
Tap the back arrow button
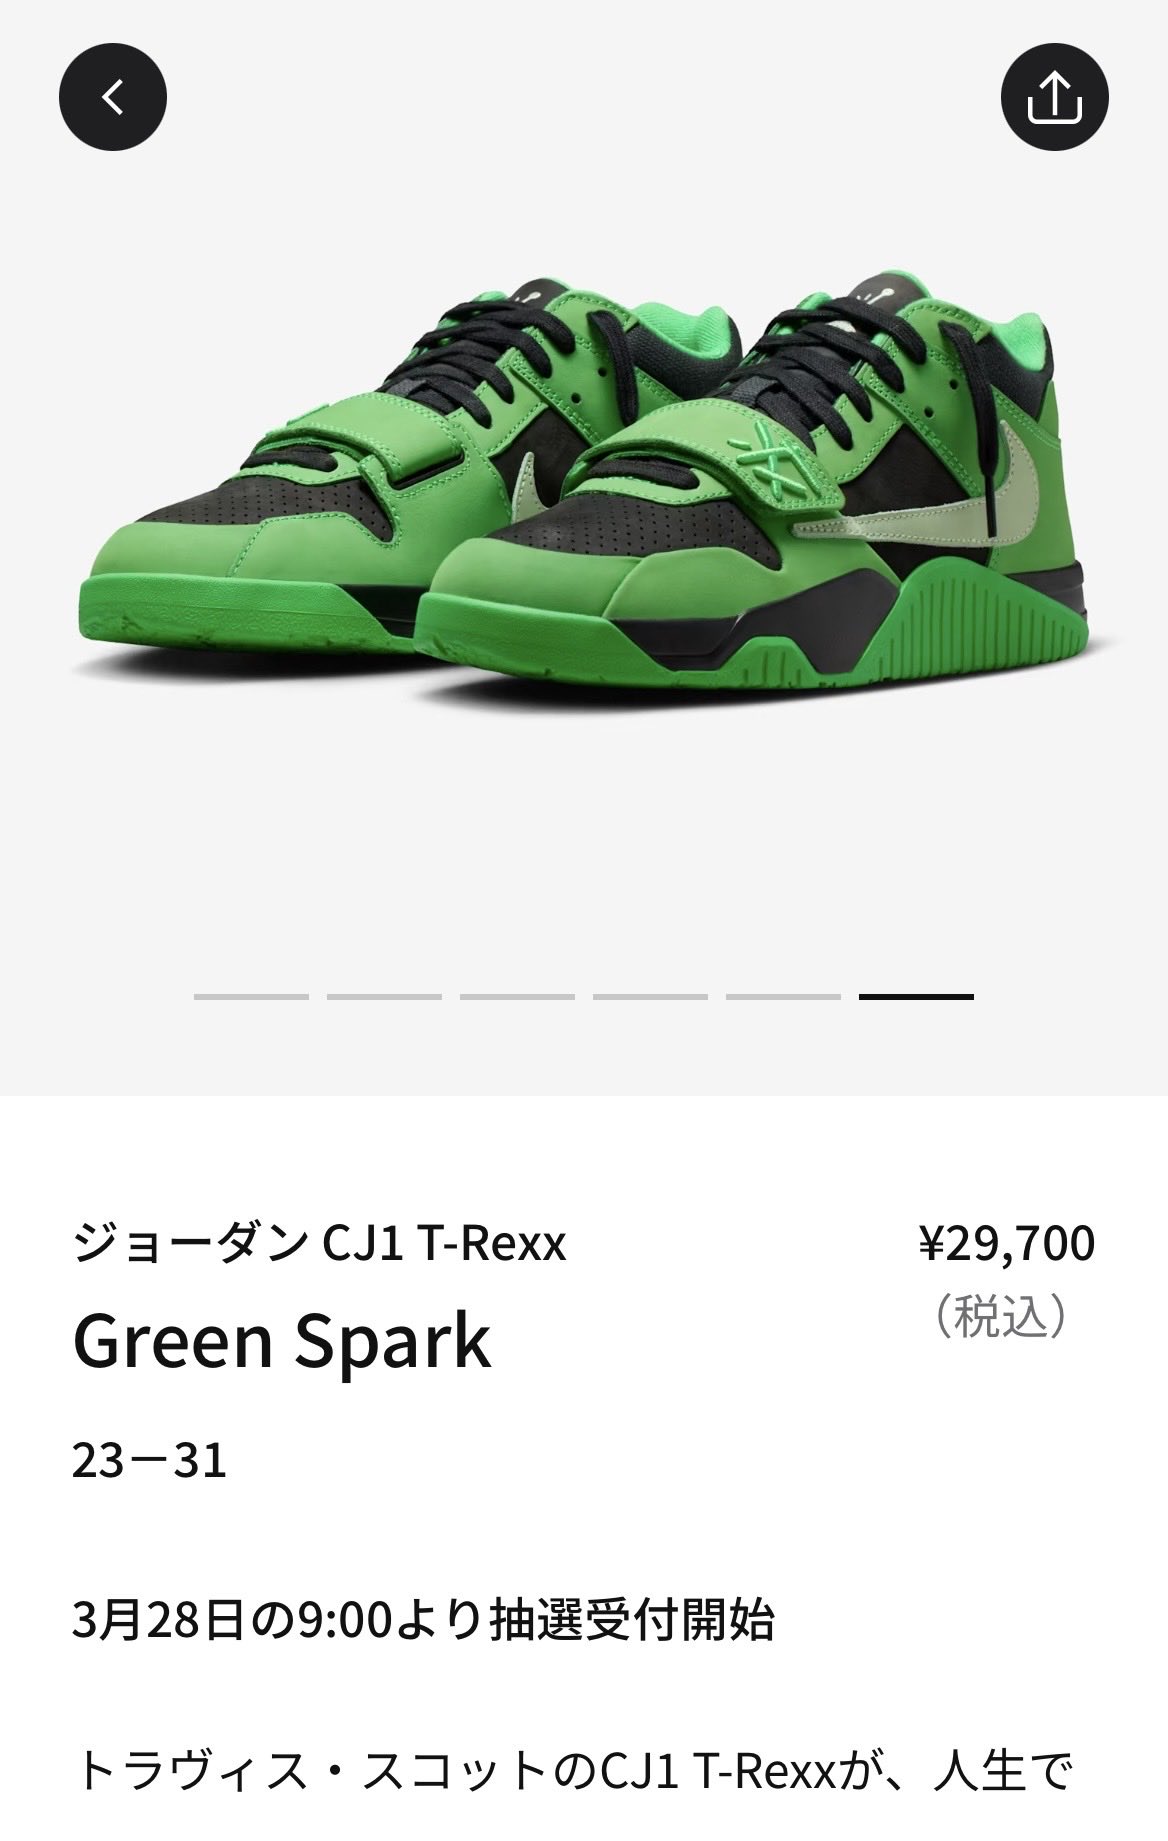(x=113, y=97)
